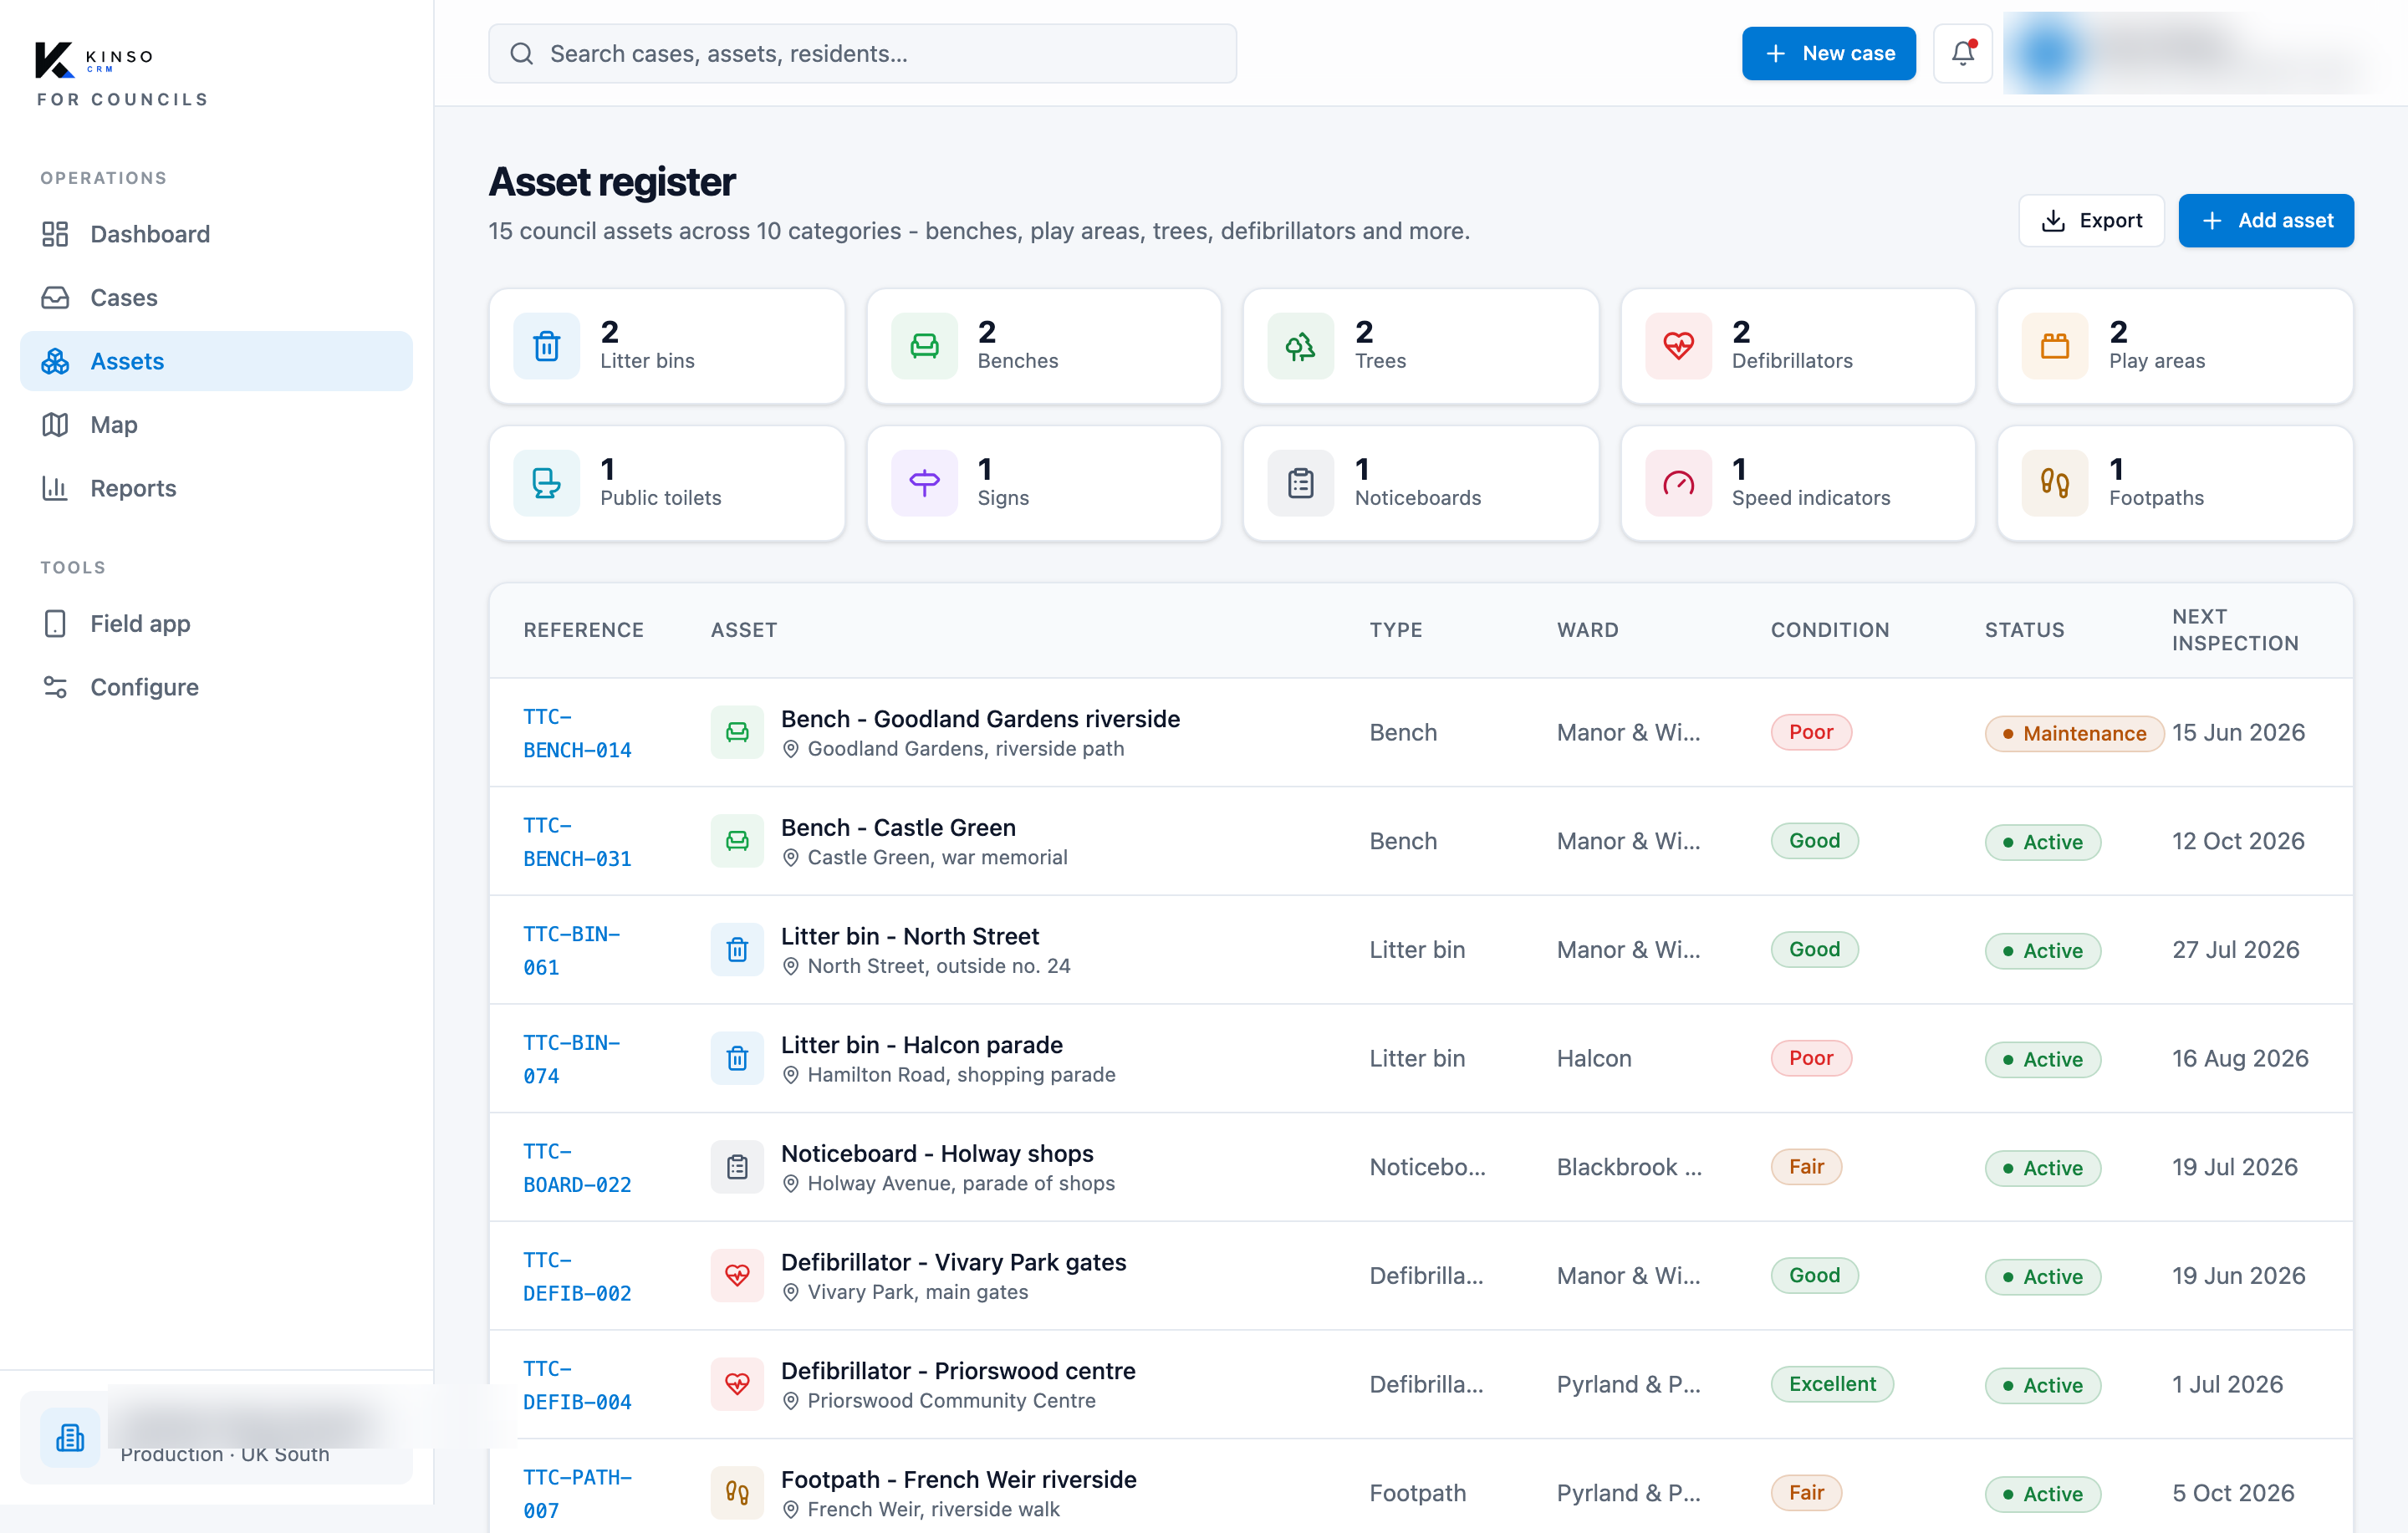
Task: Click bin icon in Halcon parade row
Action: point(737,1058)
